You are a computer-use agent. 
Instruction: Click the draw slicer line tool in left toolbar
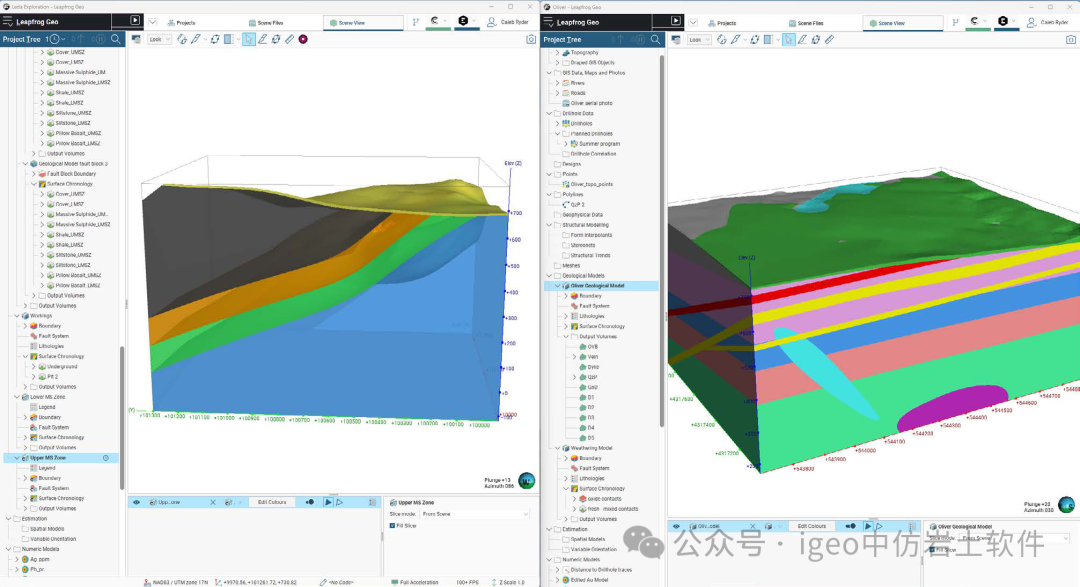tap(262, 39)
